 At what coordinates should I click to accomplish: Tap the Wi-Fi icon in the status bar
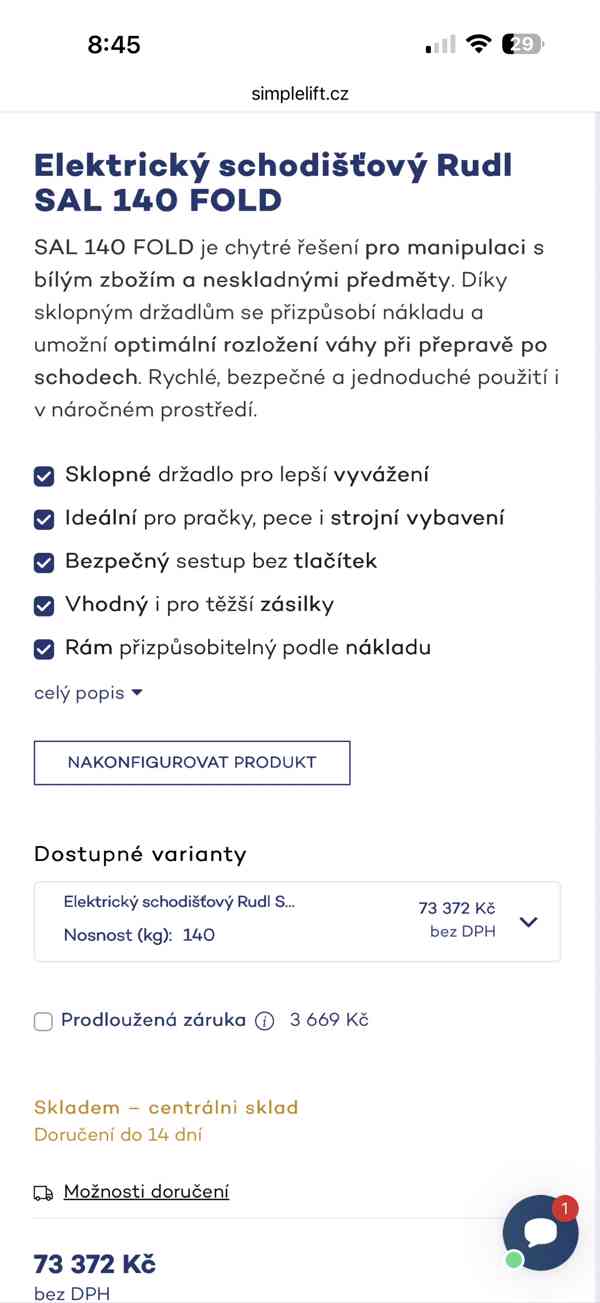click(479, 43)
